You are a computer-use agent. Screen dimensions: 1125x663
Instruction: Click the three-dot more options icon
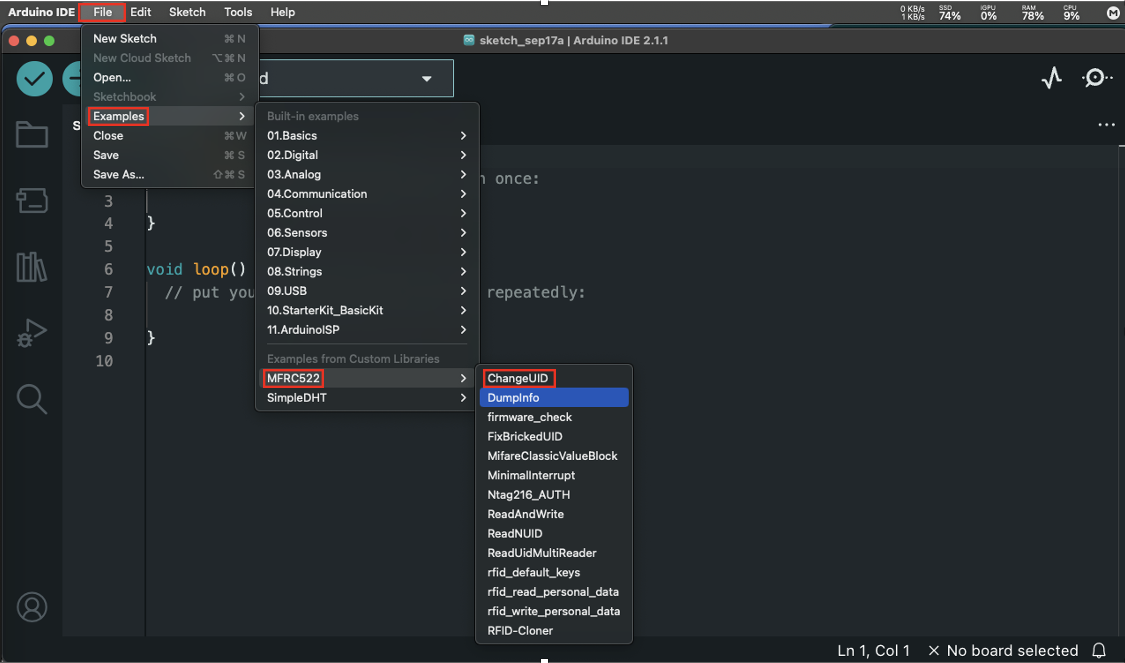[x=1106, y=125]
